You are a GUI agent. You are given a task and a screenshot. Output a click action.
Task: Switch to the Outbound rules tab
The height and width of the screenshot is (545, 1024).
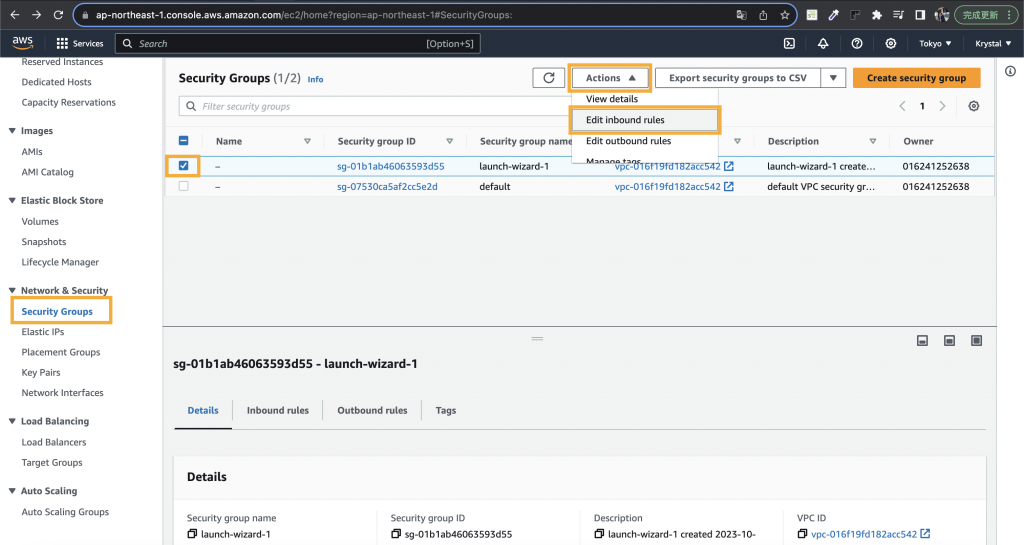[372, 411]
